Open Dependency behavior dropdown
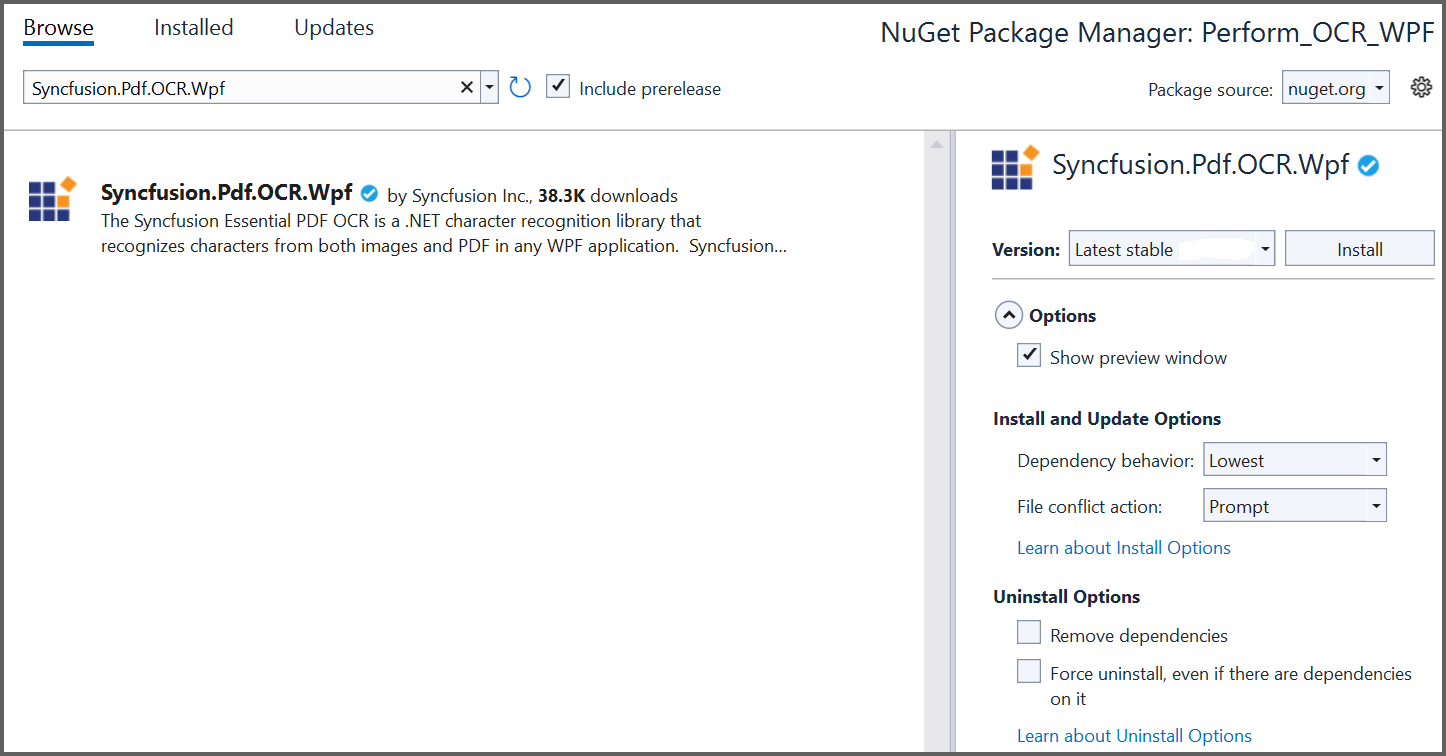 (x=1295, y=460)
